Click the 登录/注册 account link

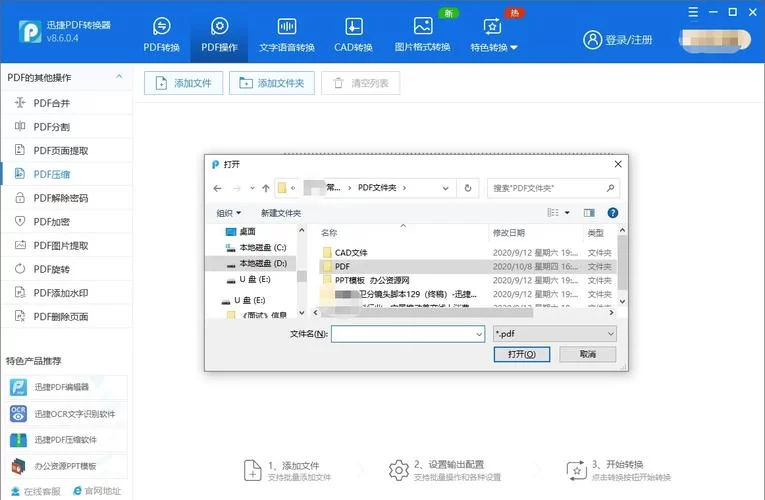coord(618,40)
